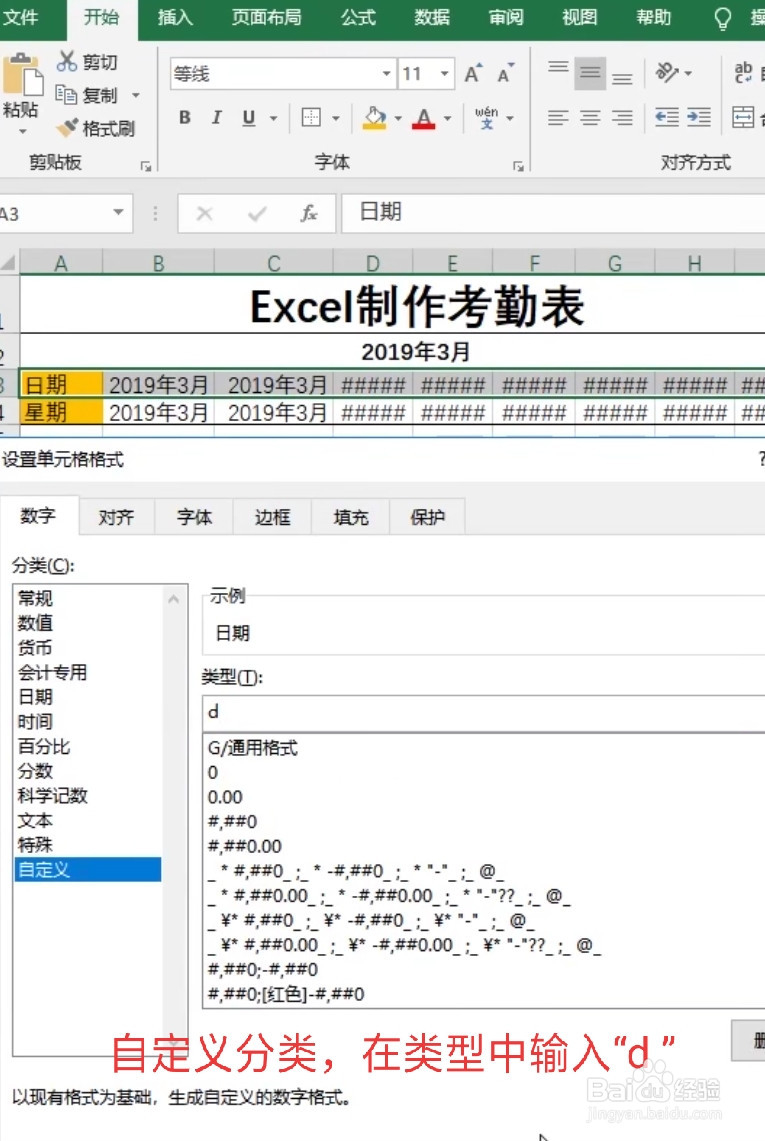Screen dimensions: 765x1141
Task: Click the cell borders icon
Action: click(x=312, y=117)
